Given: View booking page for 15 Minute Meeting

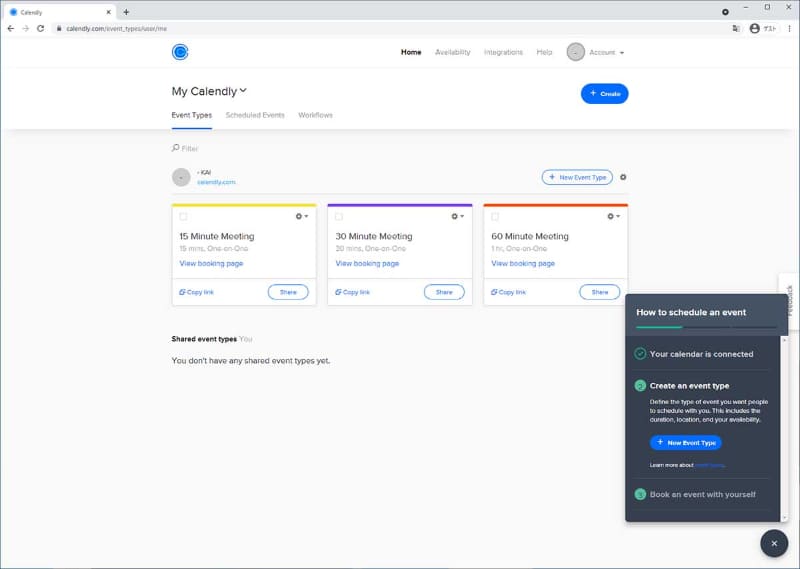Looking at the screenshot, I should [211, 263].
